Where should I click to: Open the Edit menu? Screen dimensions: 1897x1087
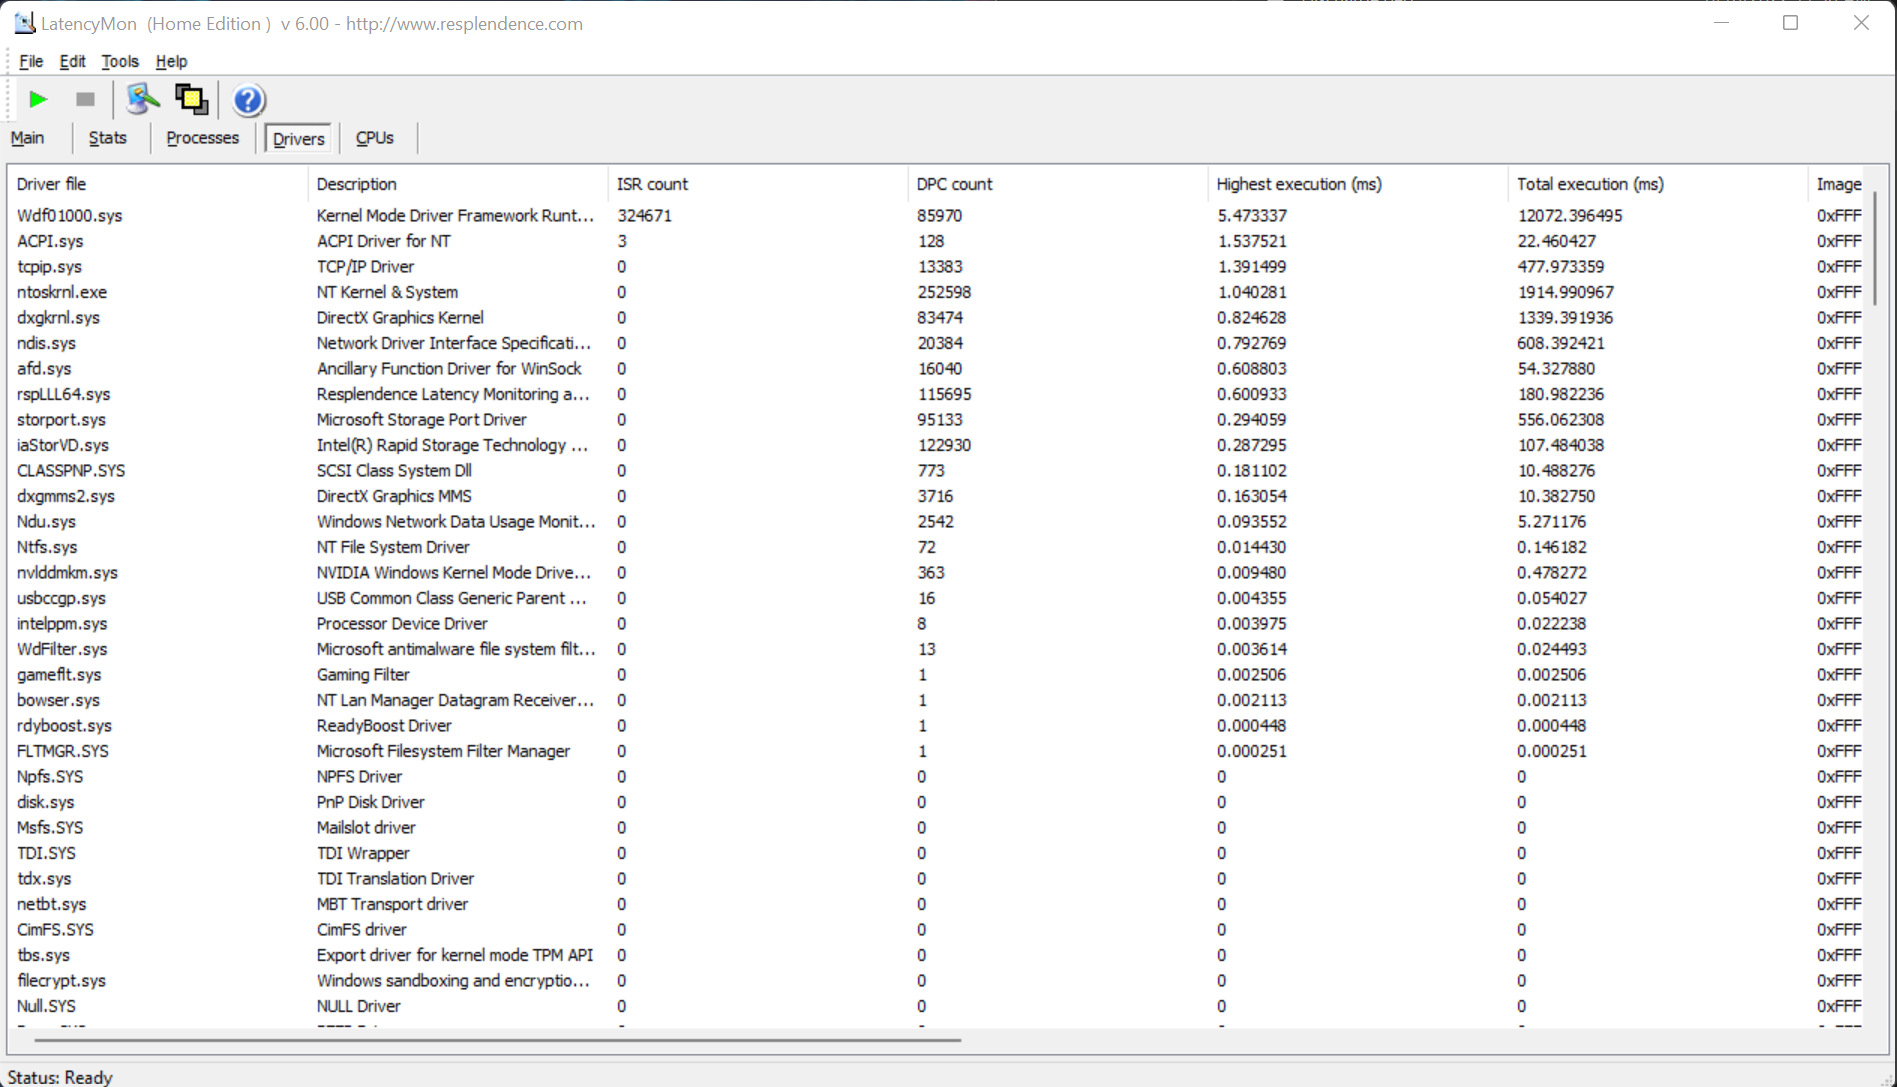72,61
